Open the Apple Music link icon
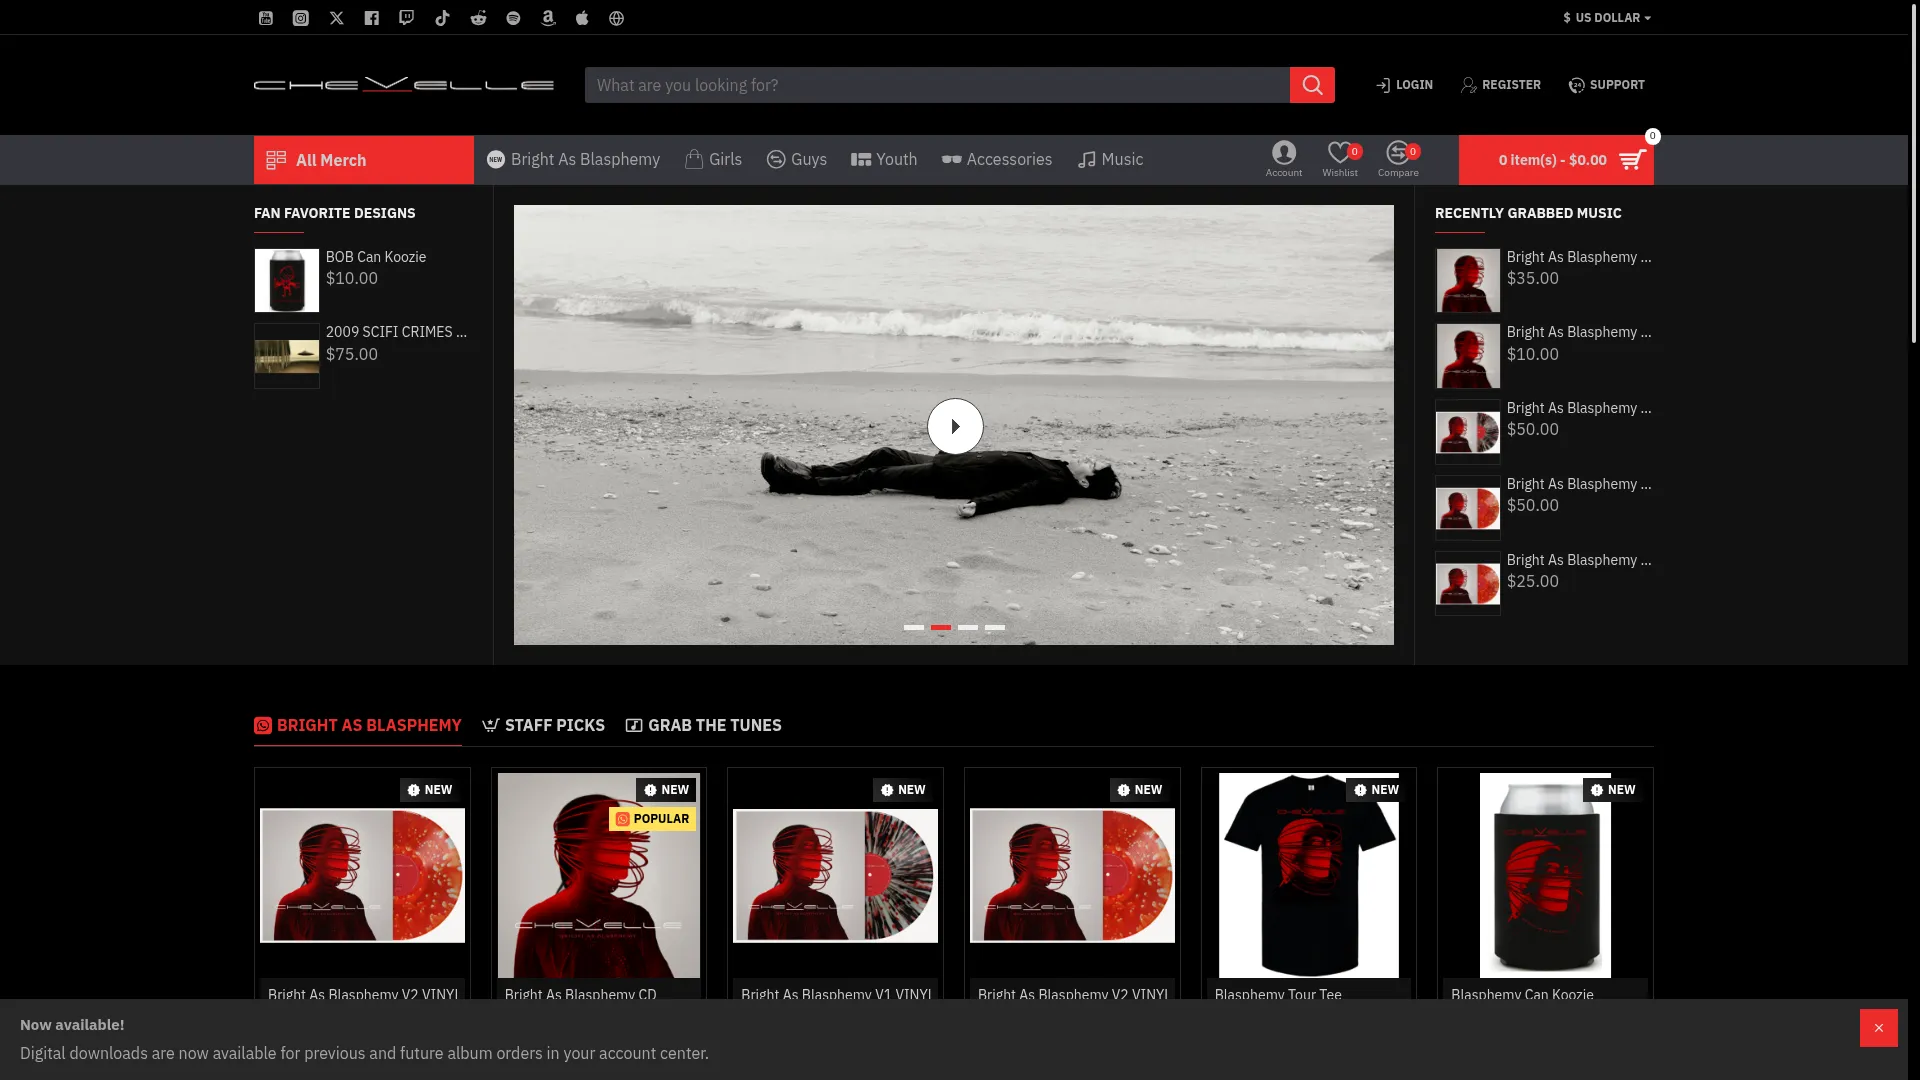Screen dimensions: 1920x1080 (582, 18)
